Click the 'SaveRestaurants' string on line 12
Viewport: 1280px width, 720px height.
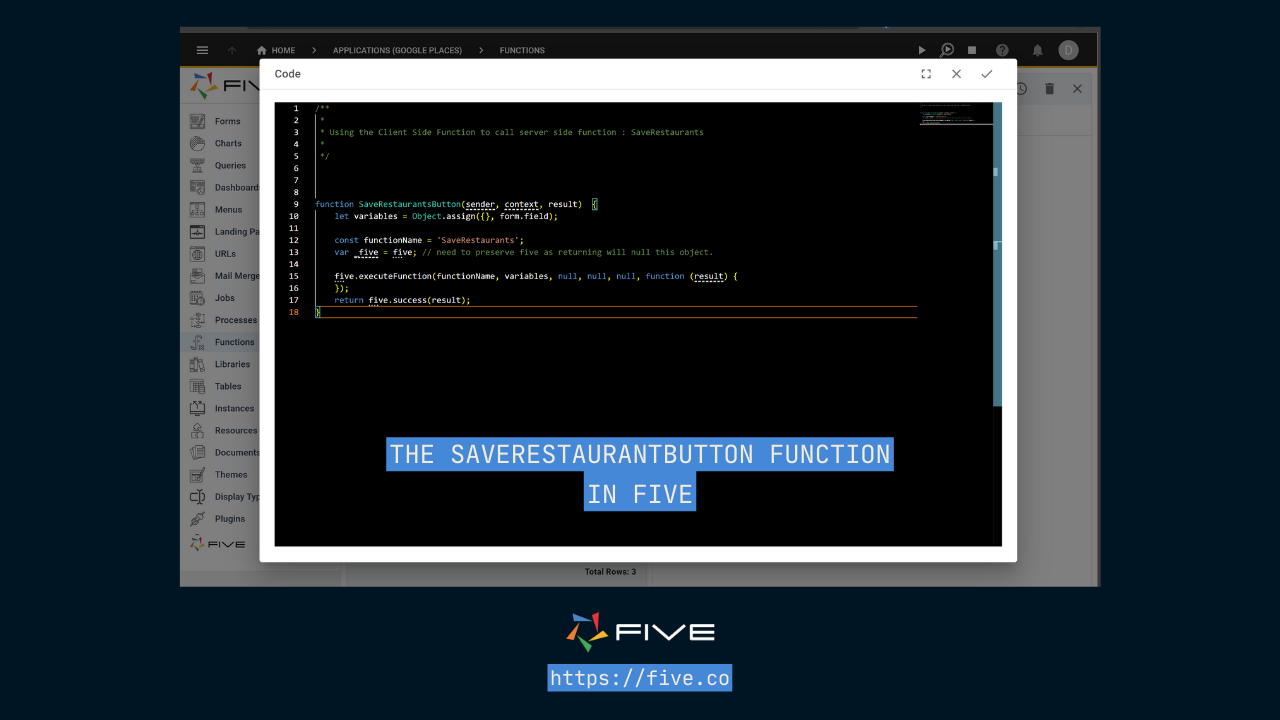click(481, 240)
